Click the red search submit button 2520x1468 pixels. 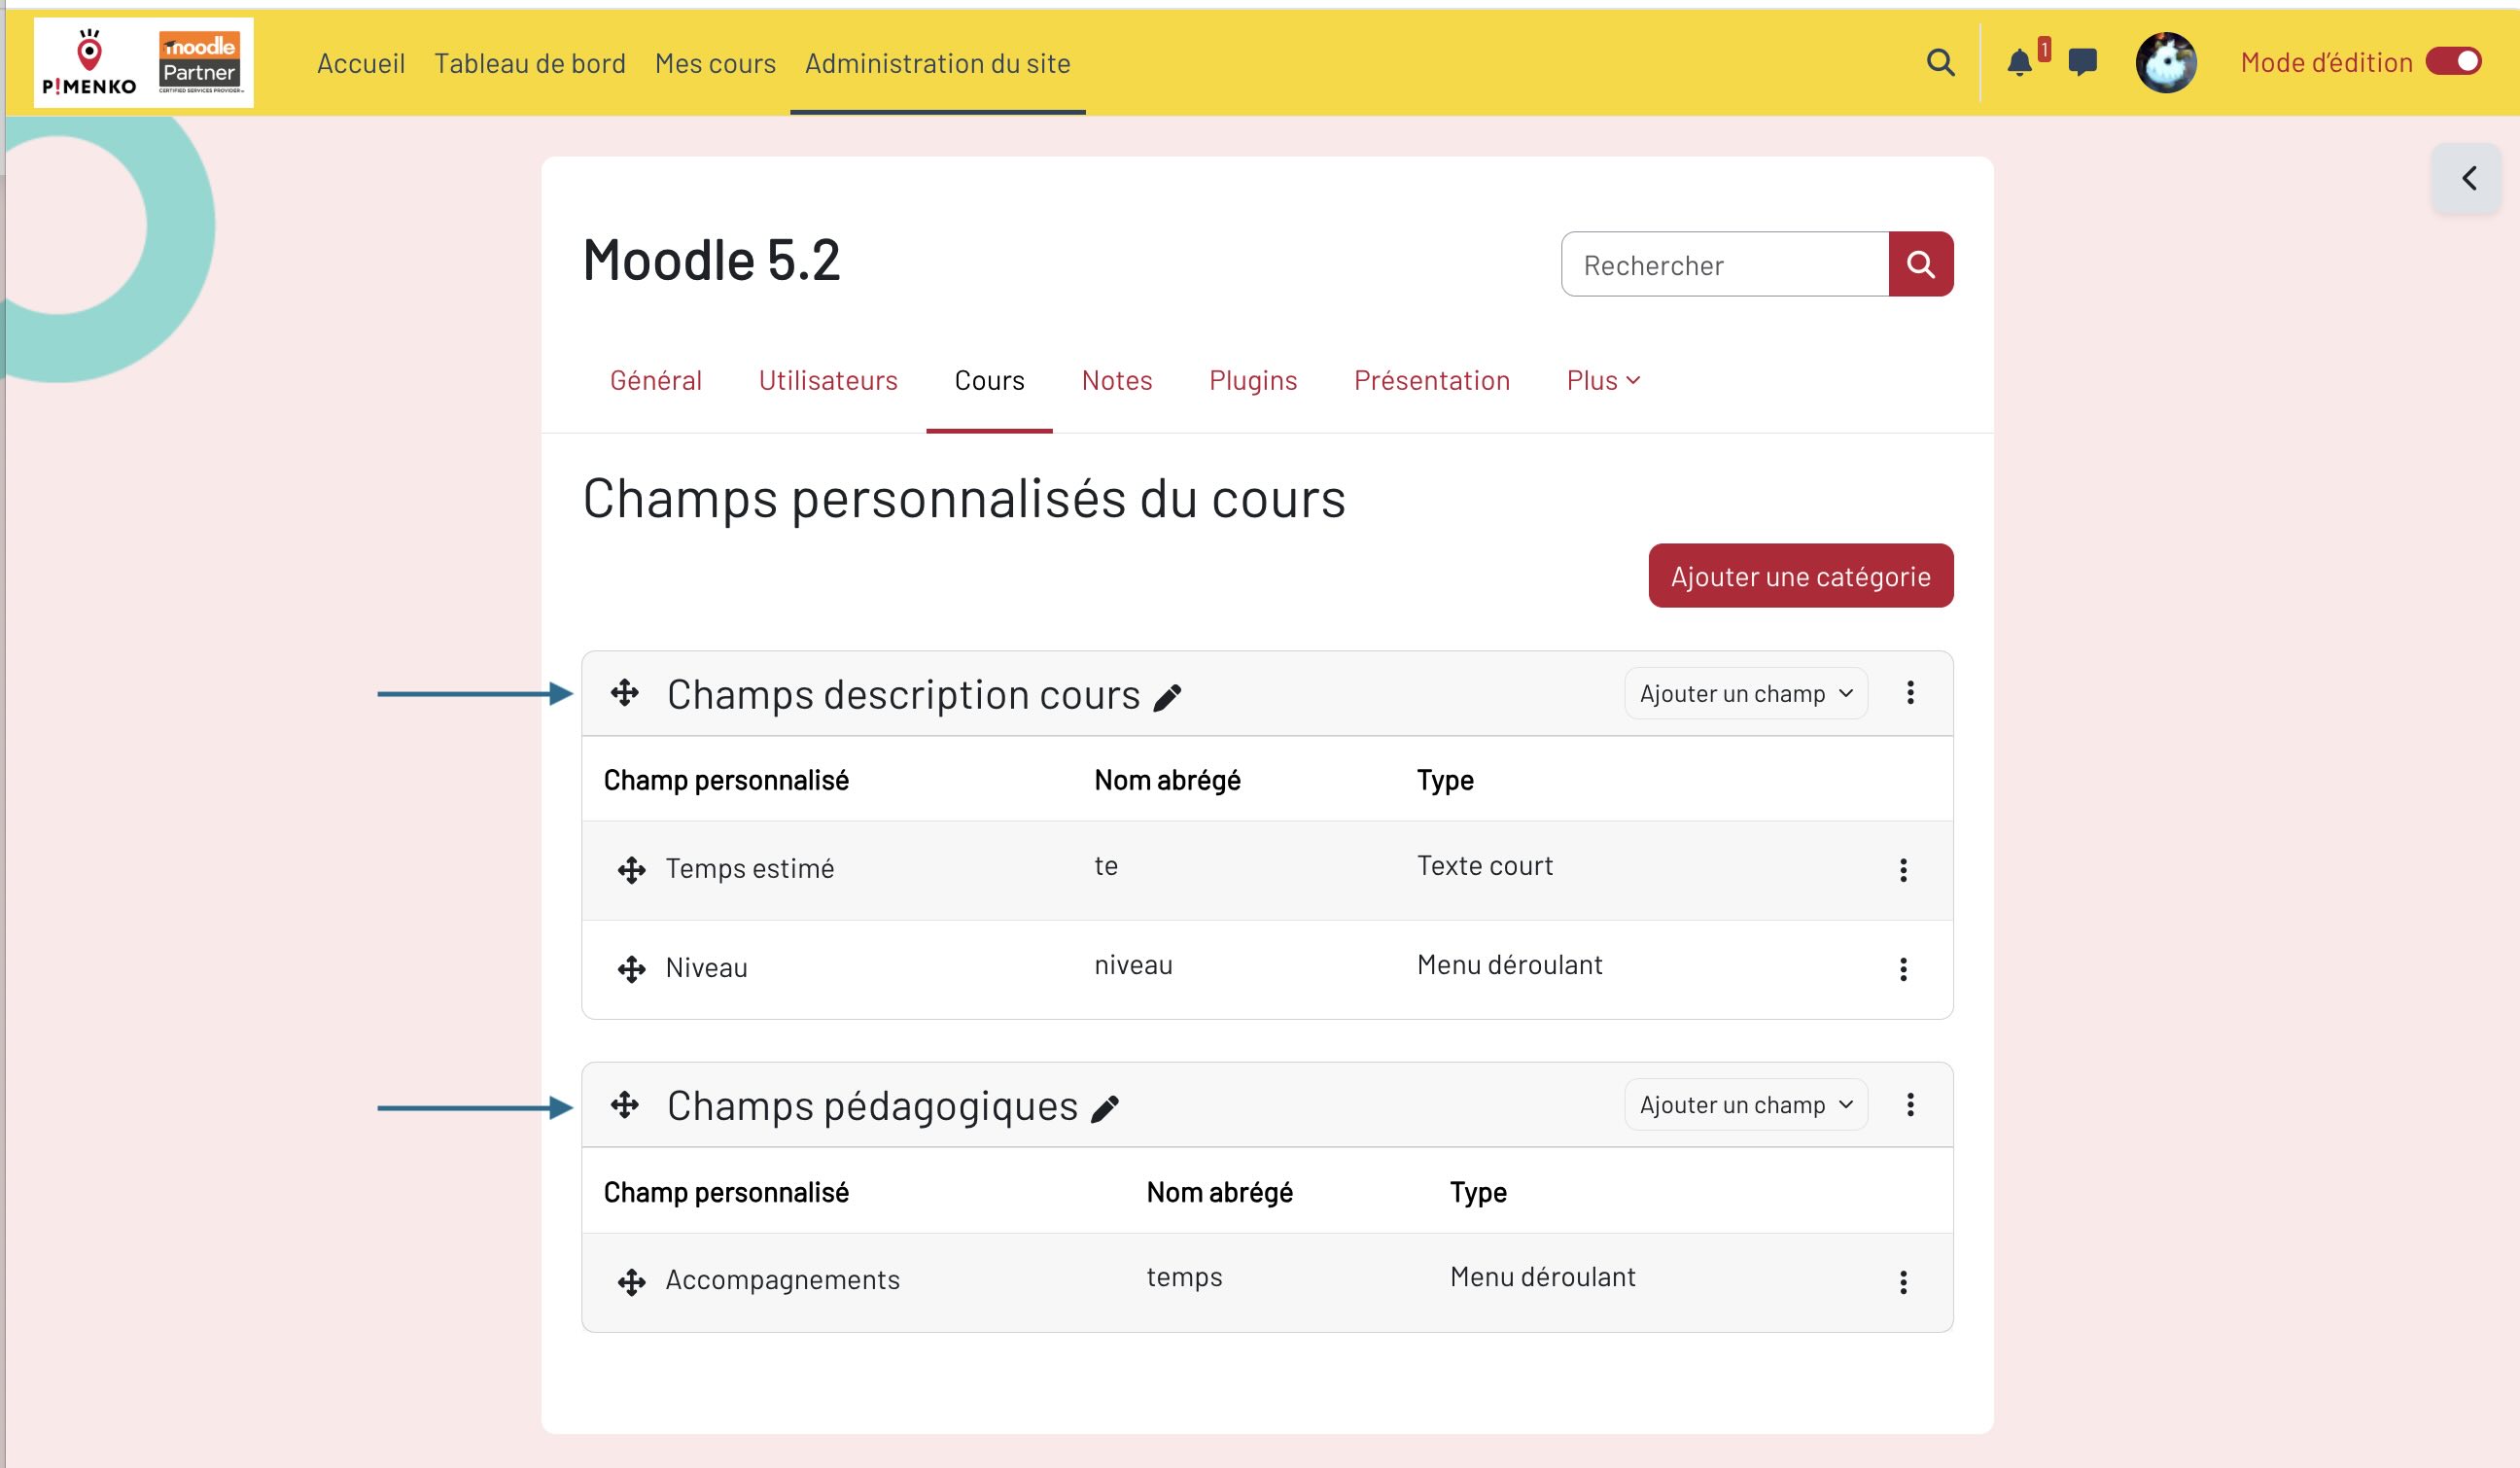1920,265
